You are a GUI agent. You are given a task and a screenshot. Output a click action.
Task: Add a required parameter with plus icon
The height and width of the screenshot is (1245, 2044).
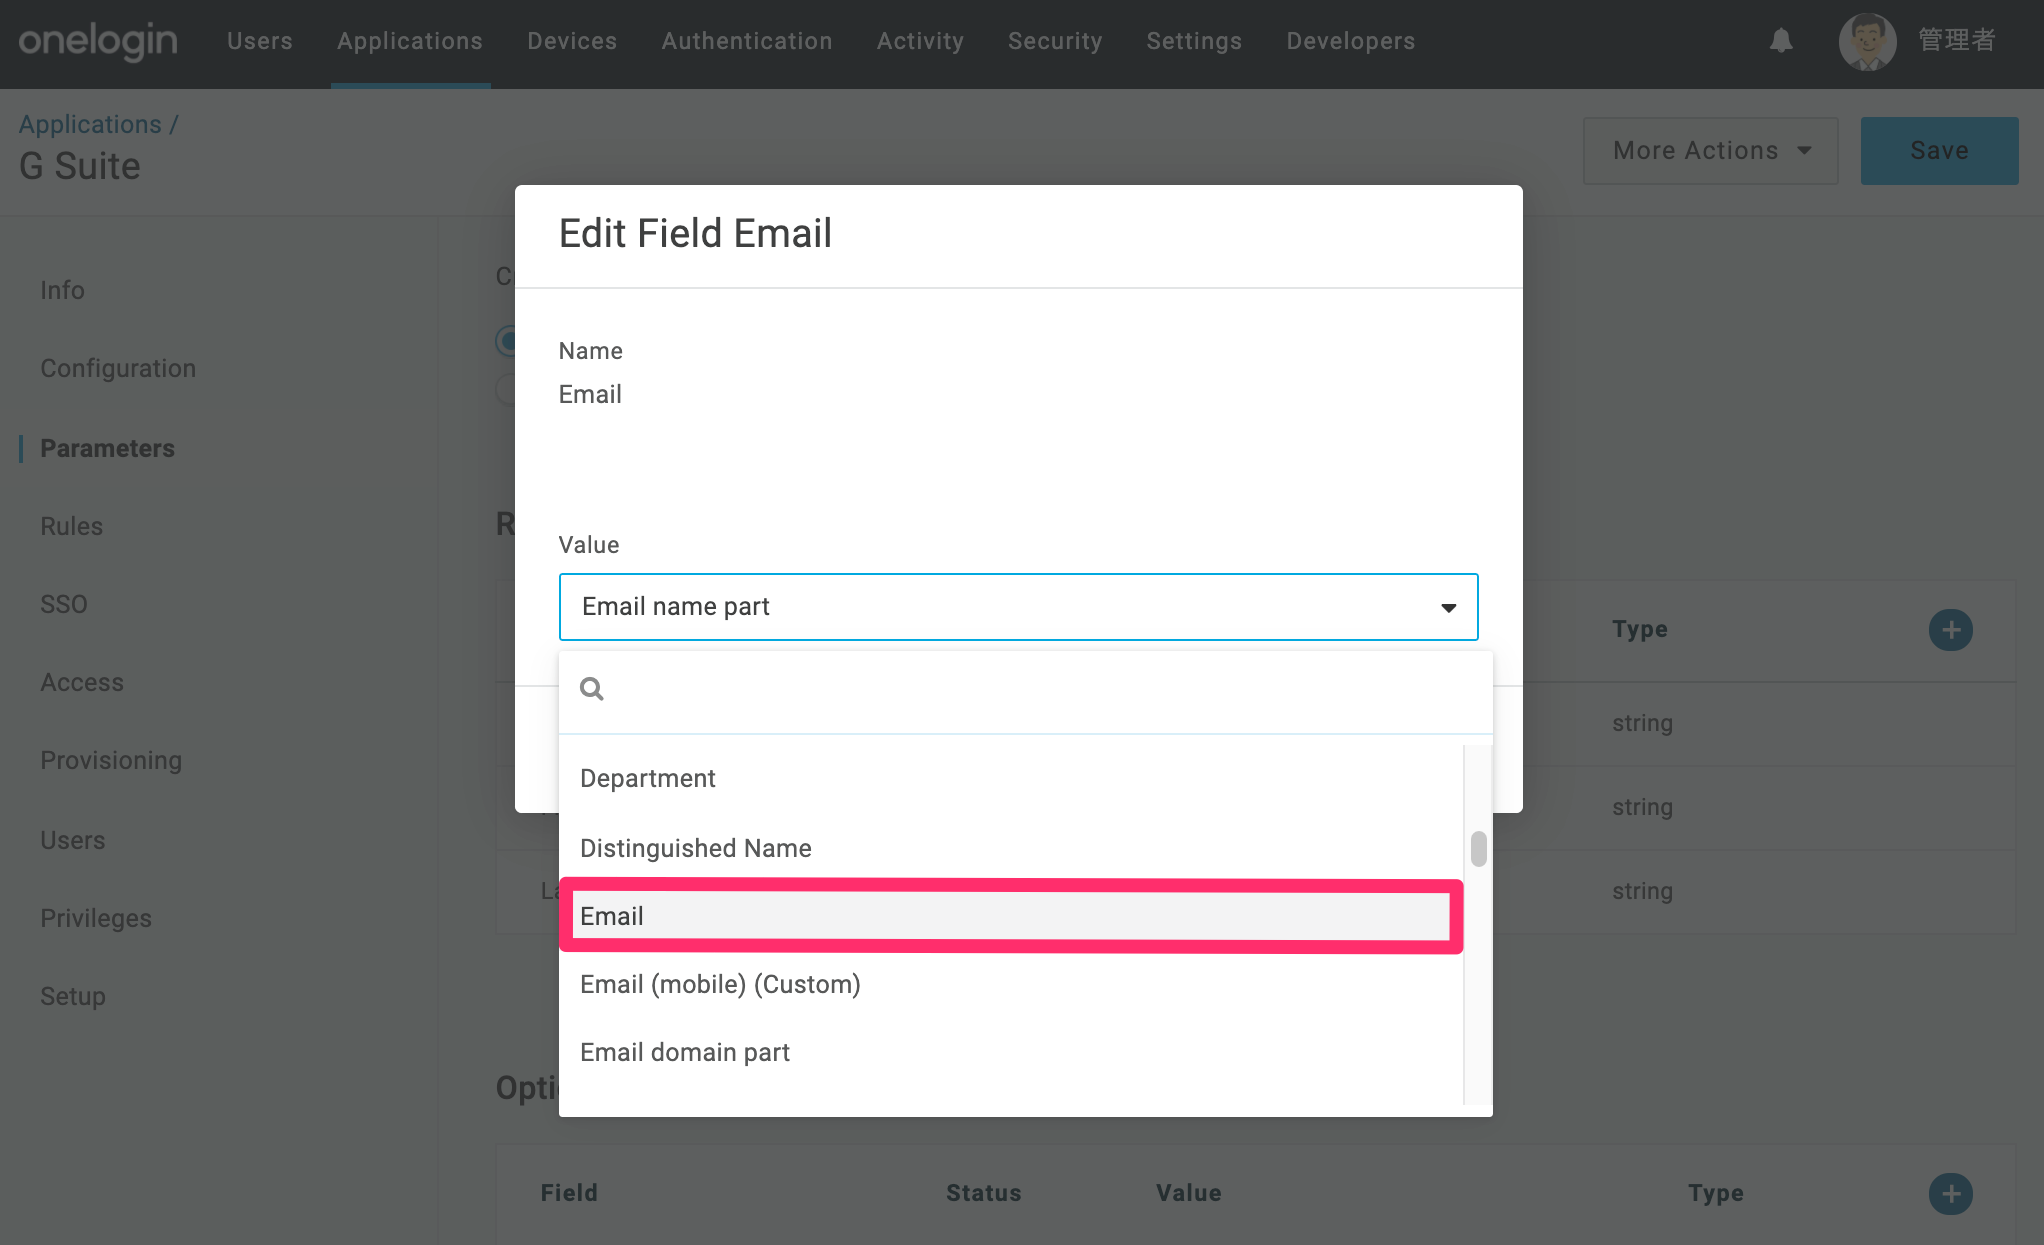[x=1950, y=630]
